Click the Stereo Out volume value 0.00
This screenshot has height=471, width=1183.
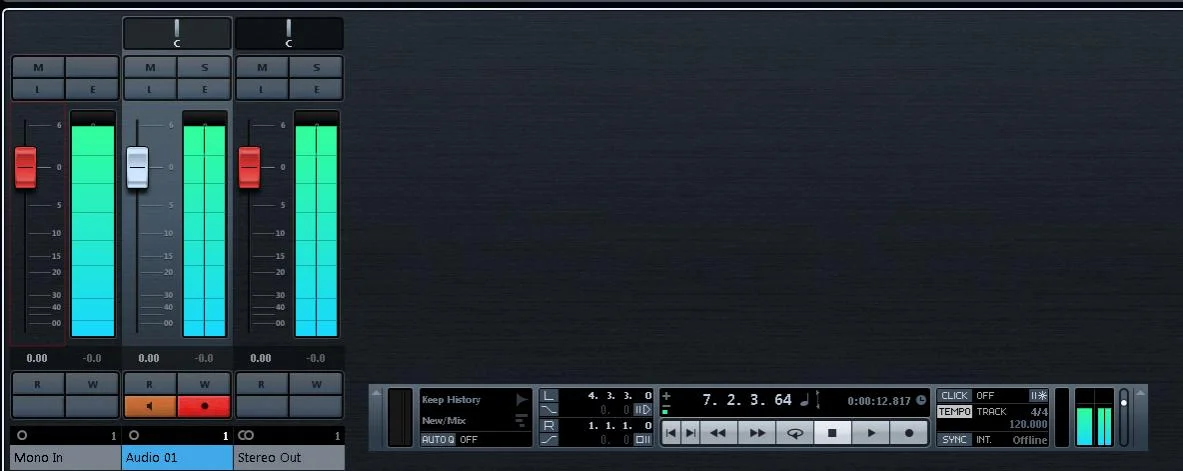point(260,359)
